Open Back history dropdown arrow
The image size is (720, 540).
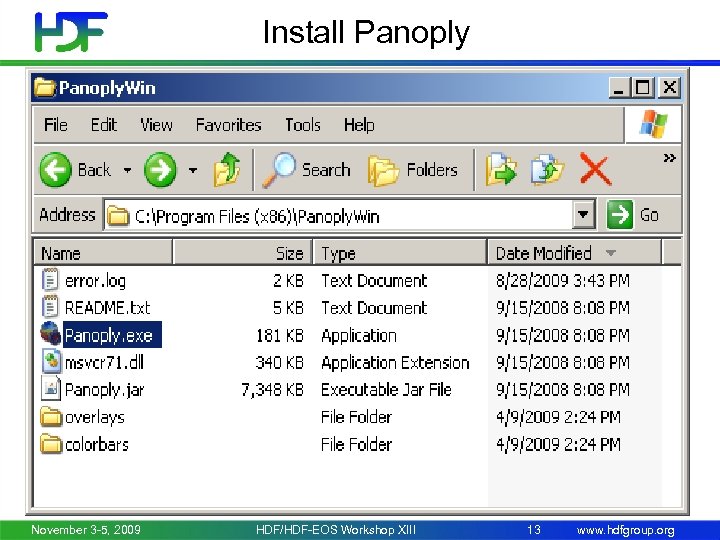127,170
